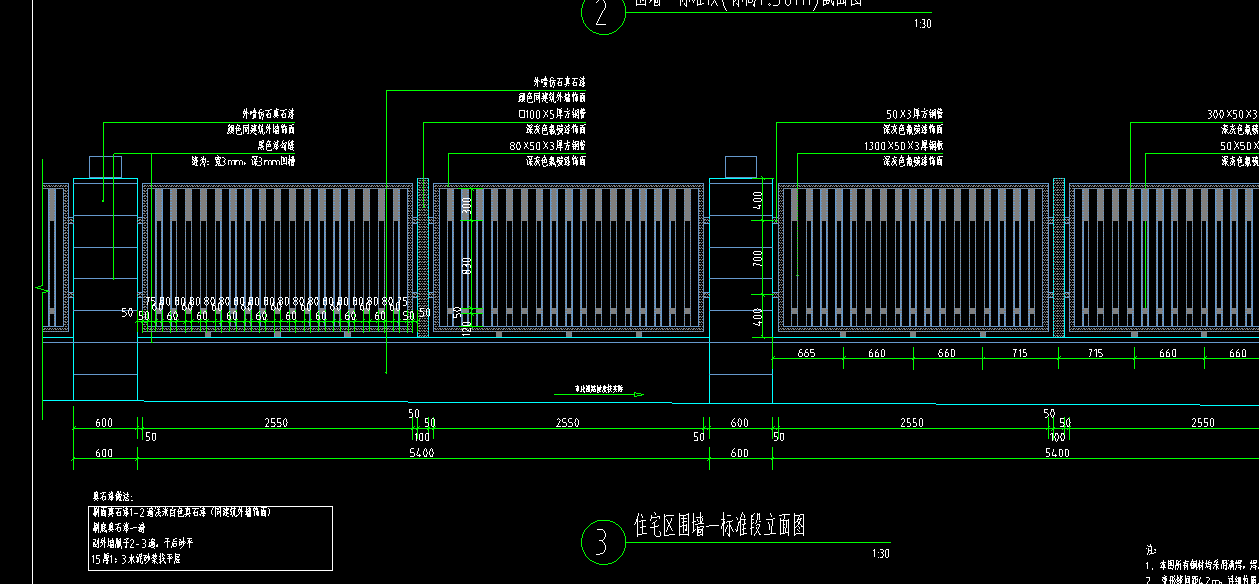The height and width of the screenshot is (584, 1259).
Task: Select the line 刷面真石漆1-2遍浅米白色真石漆
Action: (180, 511)
